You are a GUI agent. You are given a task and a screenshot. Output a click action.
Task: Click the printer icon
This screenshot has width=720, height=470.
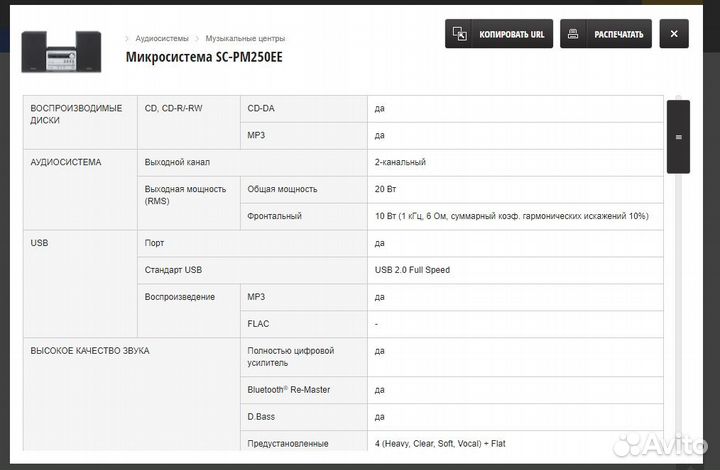pos(573,34)
